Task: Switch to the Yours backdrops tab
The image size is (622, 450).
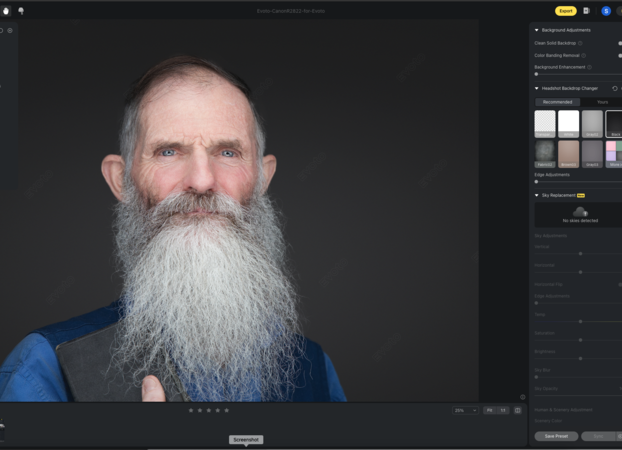Action: [x=602, y=102]
